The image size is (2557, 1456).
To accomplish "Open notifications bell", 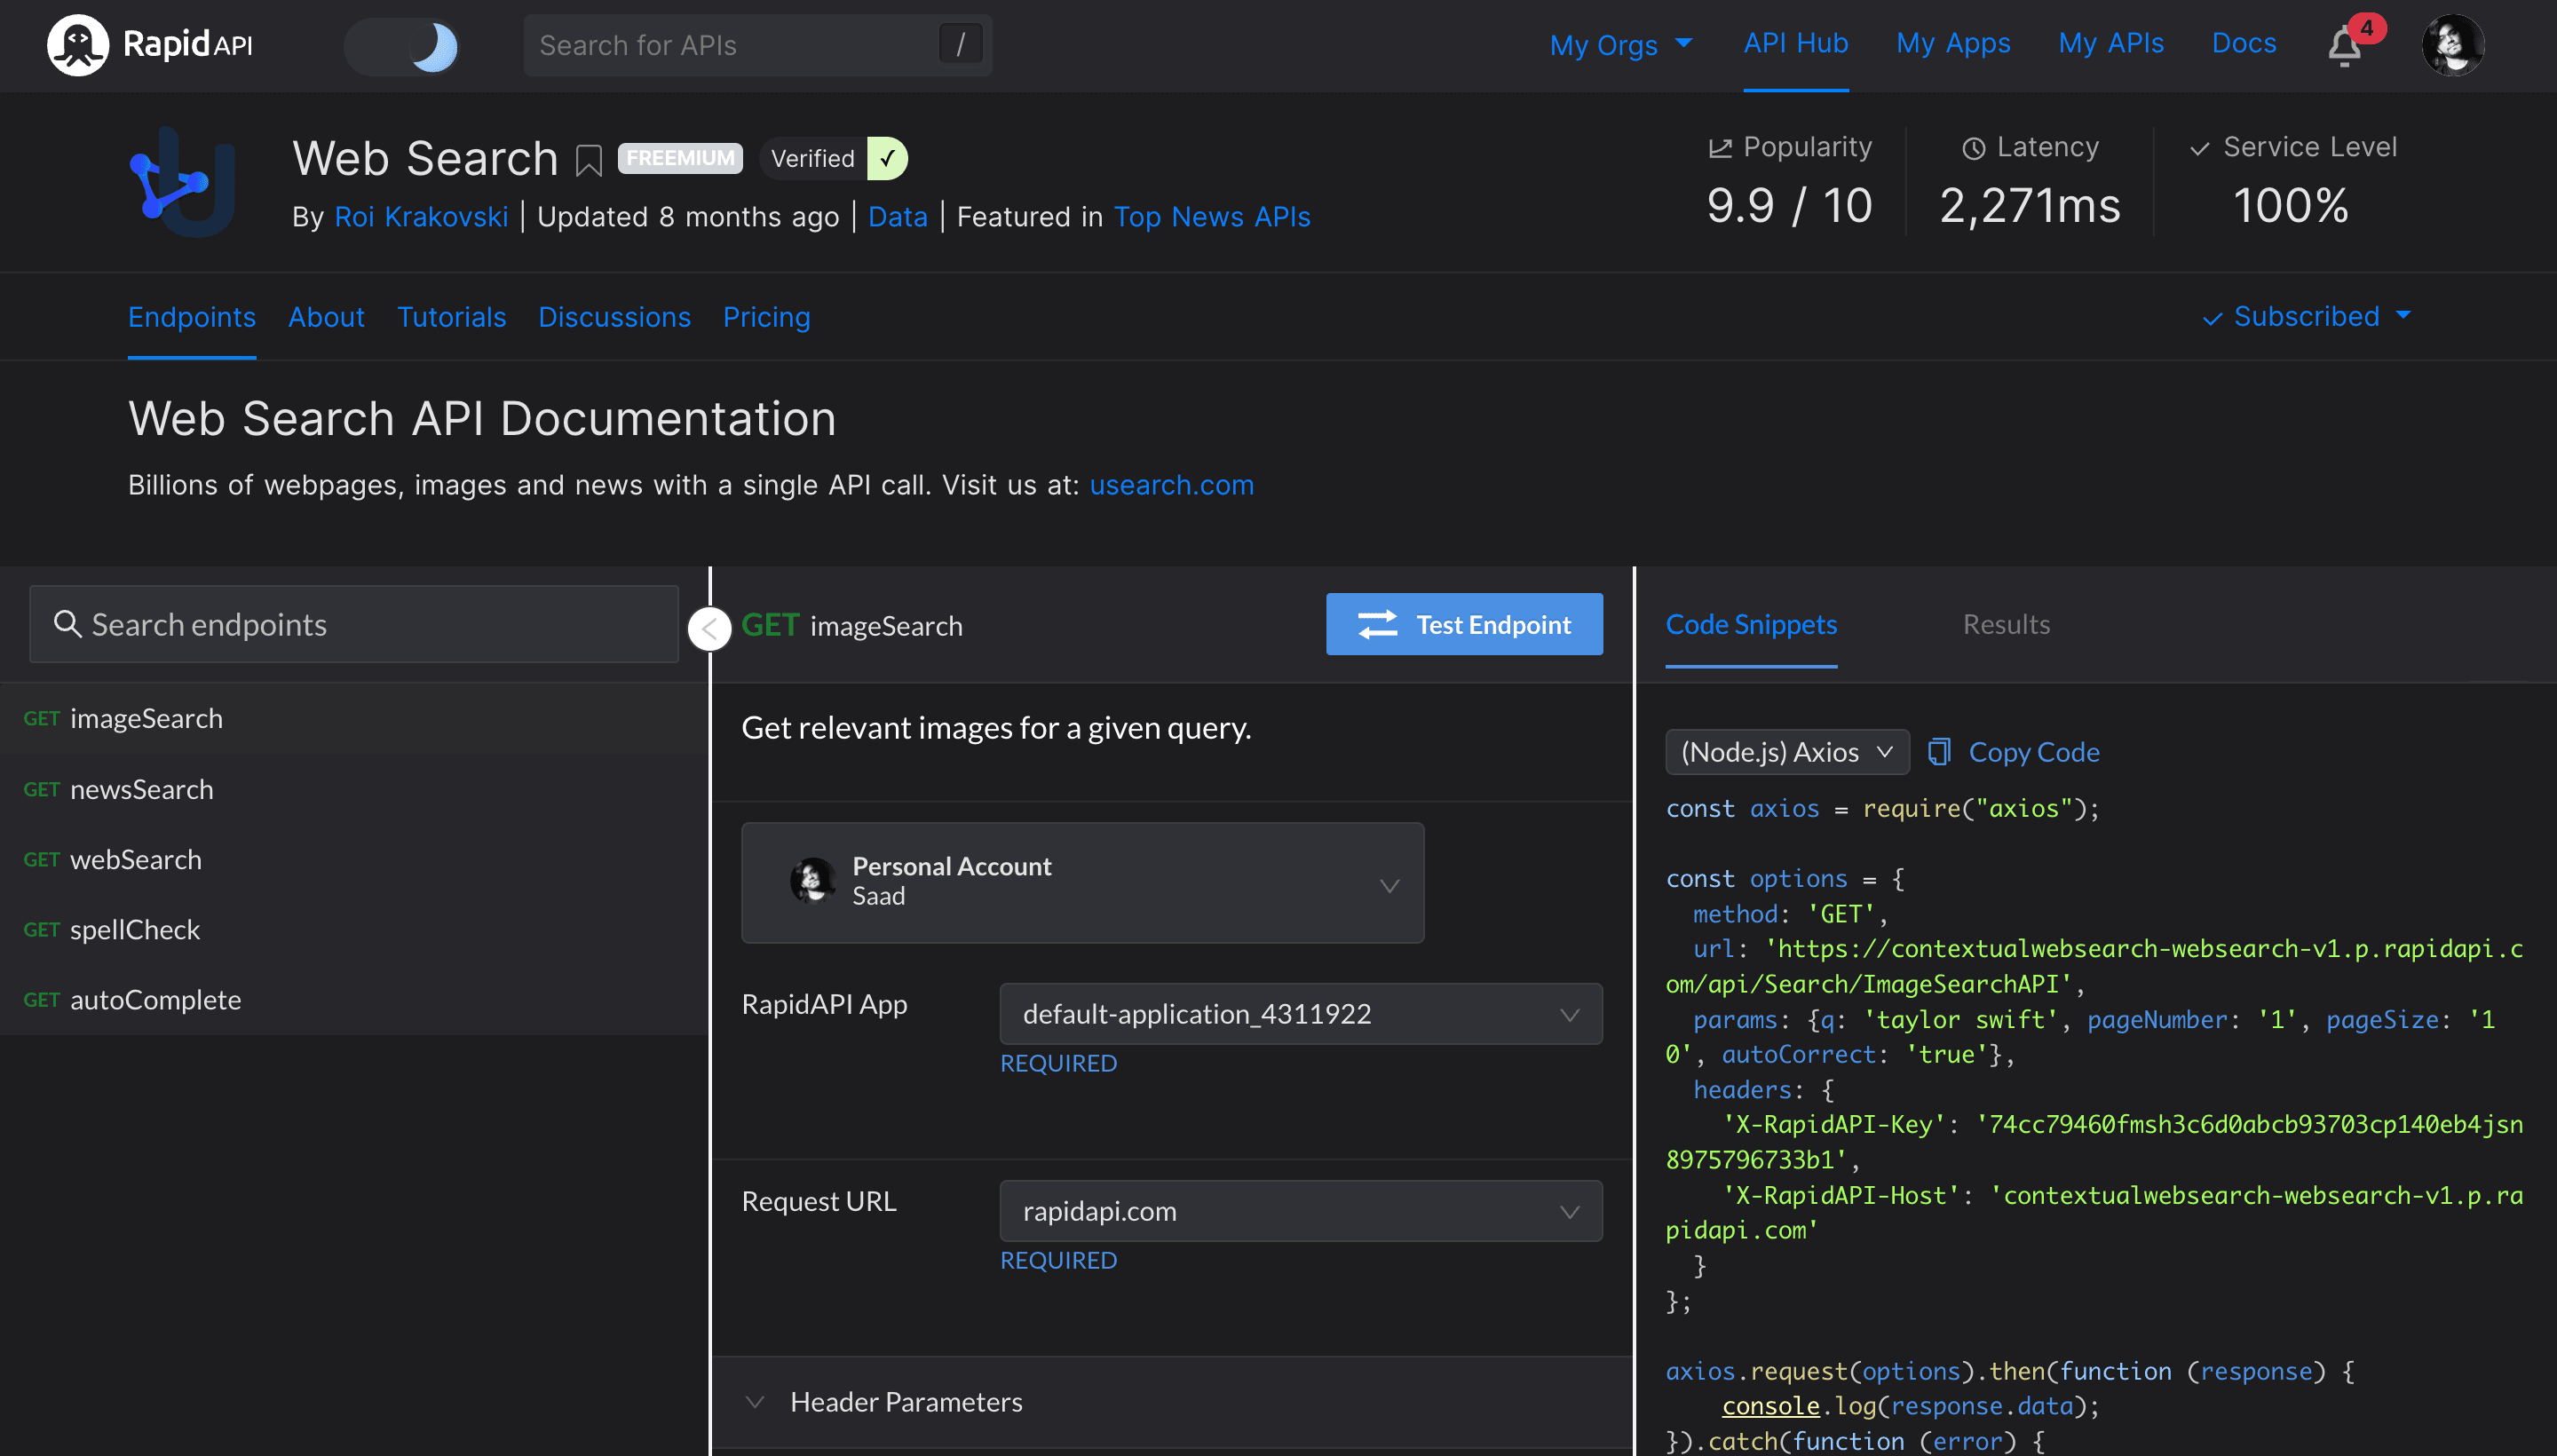I will click(x=2344, y=46).
